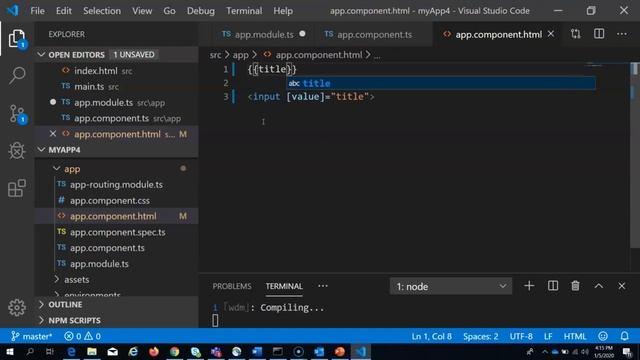Change indentation via Spaces: 2
The image size is (640, 360).
(x=480, y=336)
